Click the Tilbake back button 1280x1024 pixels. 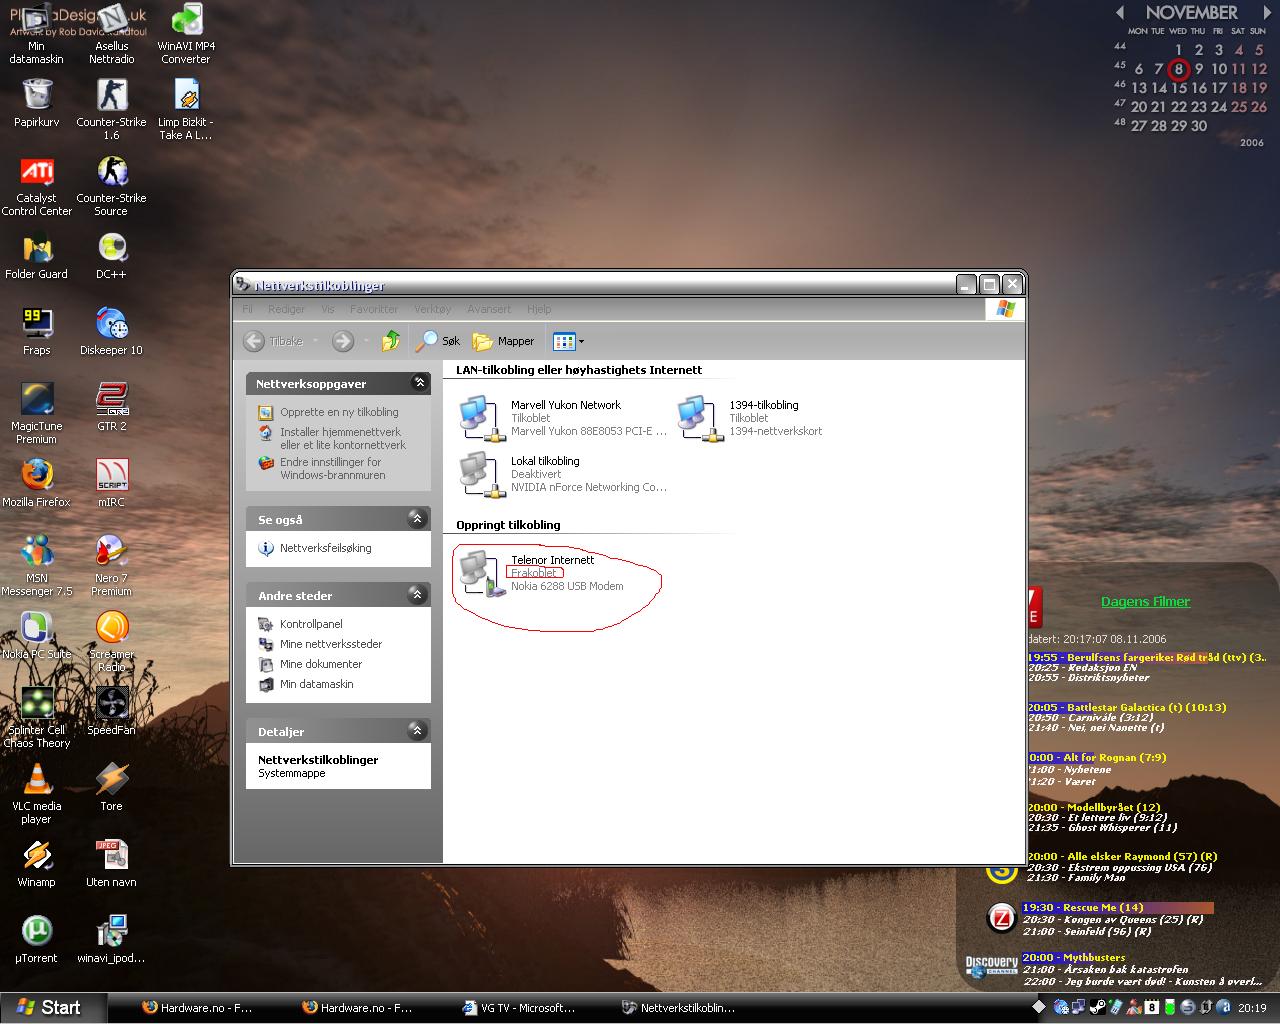pos(274,341)
